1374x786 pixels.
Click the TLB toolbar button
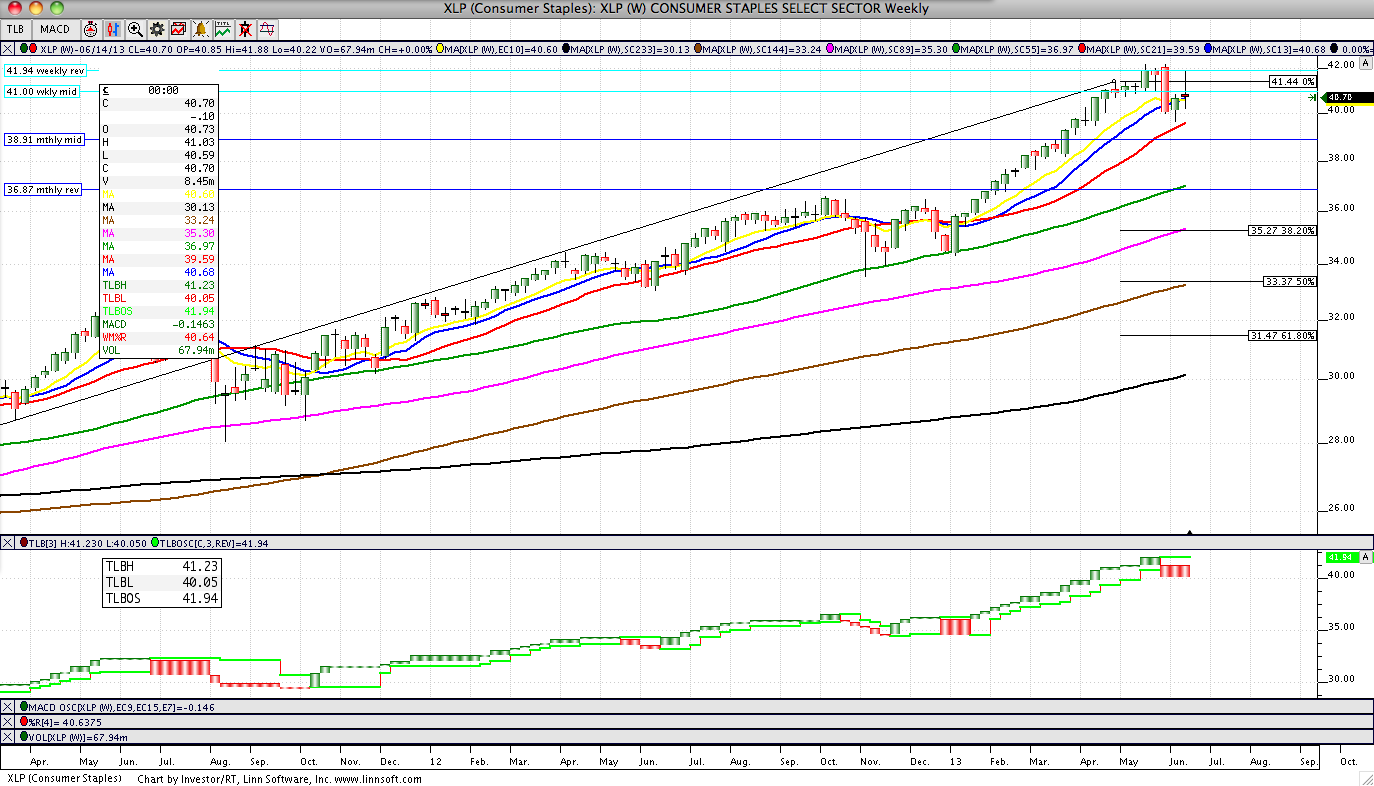click(17, 29)
